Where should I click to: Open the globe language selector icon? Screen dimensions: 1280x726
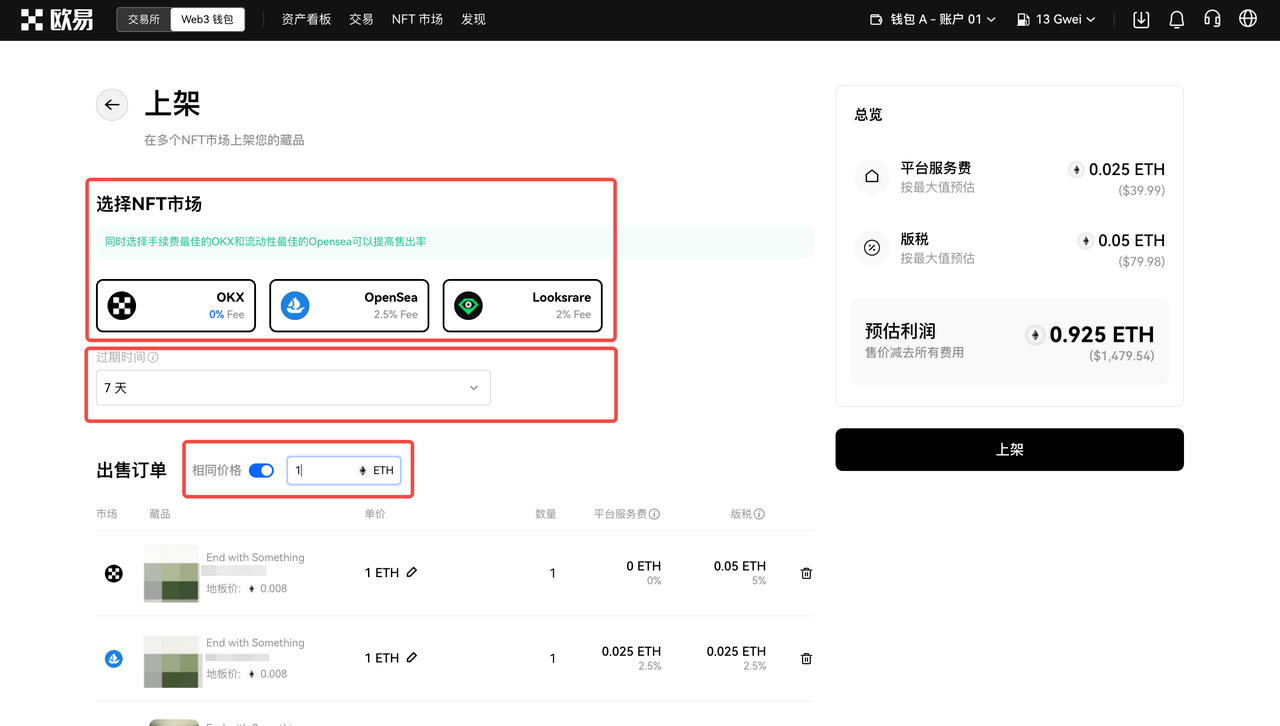pos(1248,19)
